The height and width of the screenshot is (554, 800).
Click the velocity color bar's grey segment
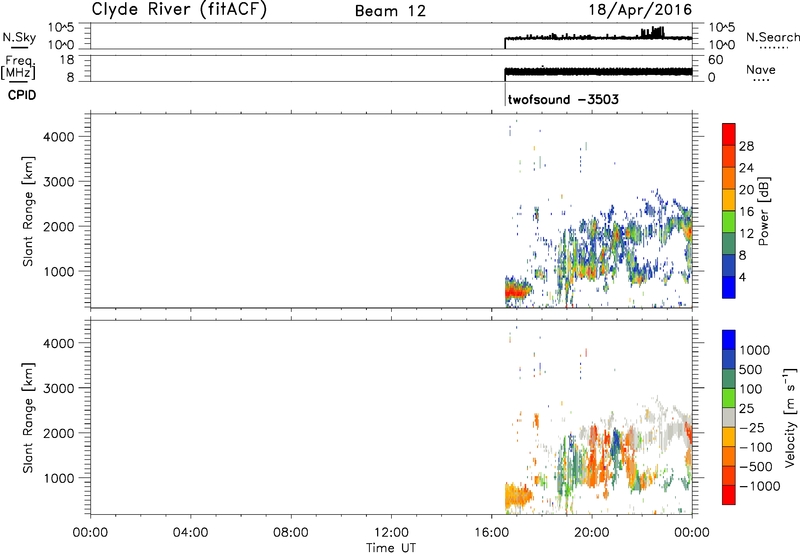(729, 417)
